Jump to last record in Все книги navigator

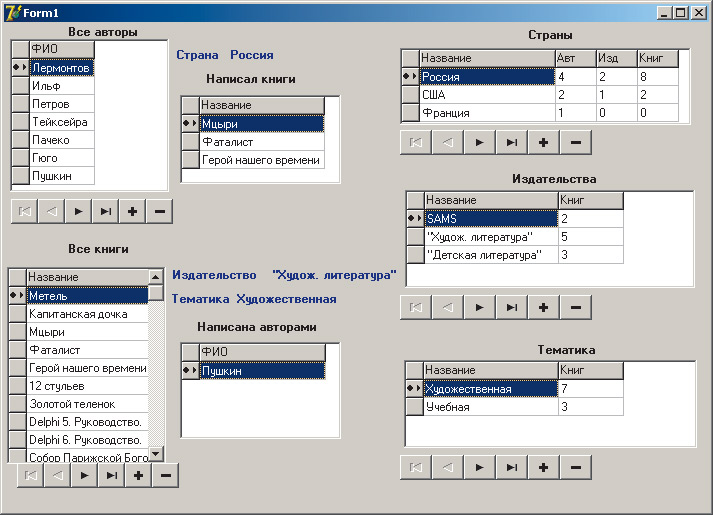click(x=111, y=475)
